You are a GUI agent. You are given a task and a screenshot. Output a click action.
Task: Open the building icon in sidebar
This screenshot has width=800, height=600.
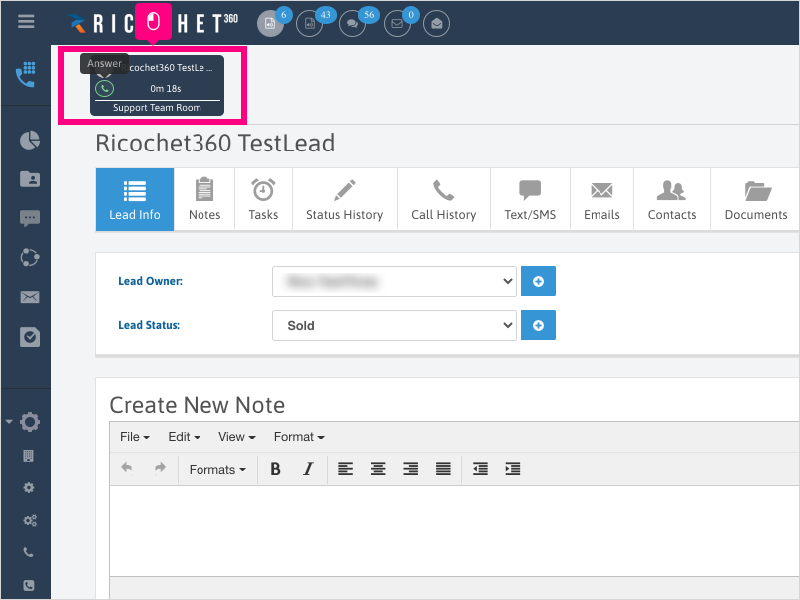29,456
